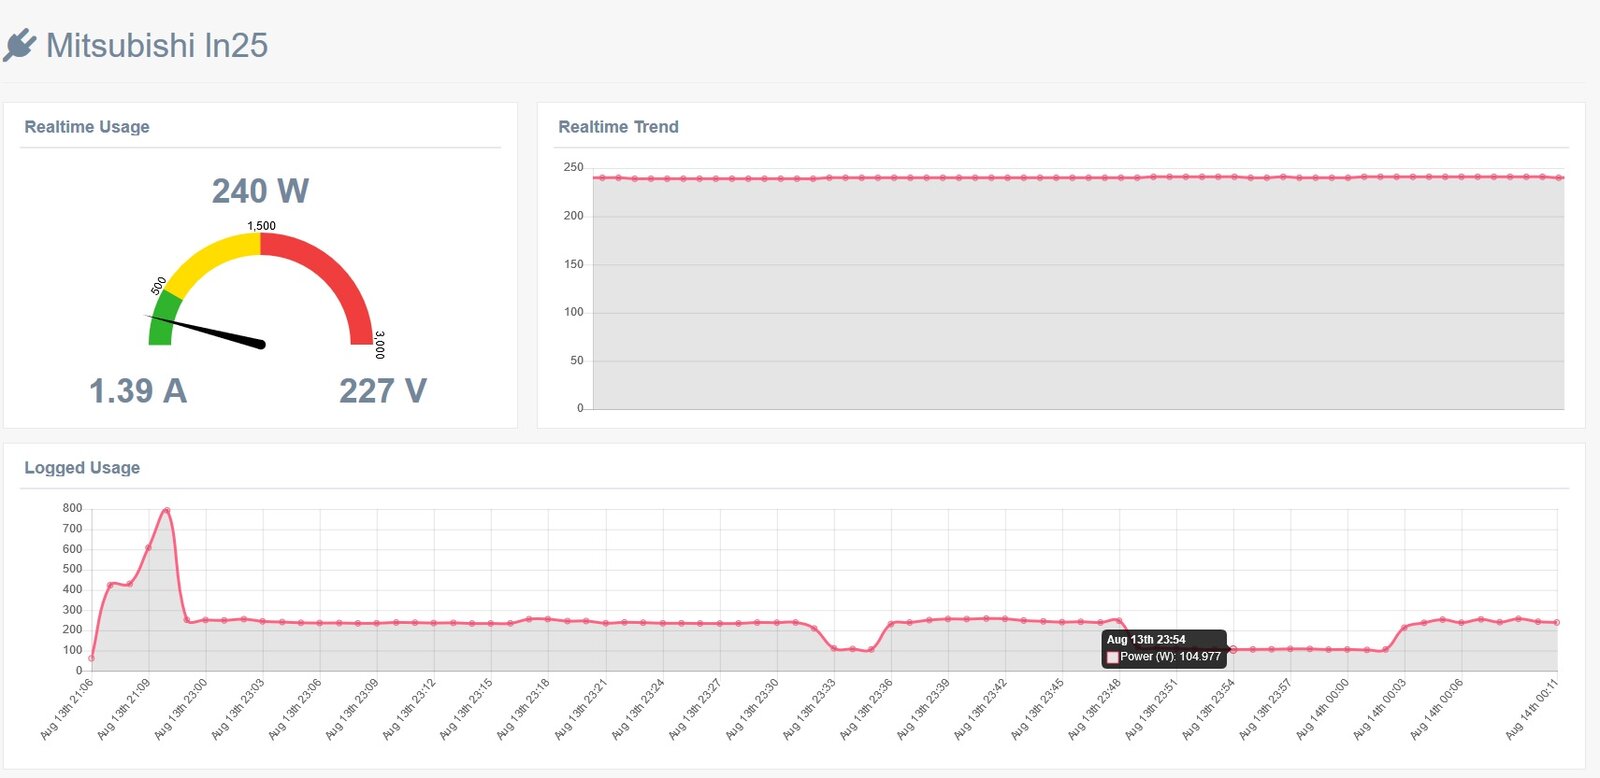
Task: Click the Logged Usage panel heading
Action: point(82,468)
